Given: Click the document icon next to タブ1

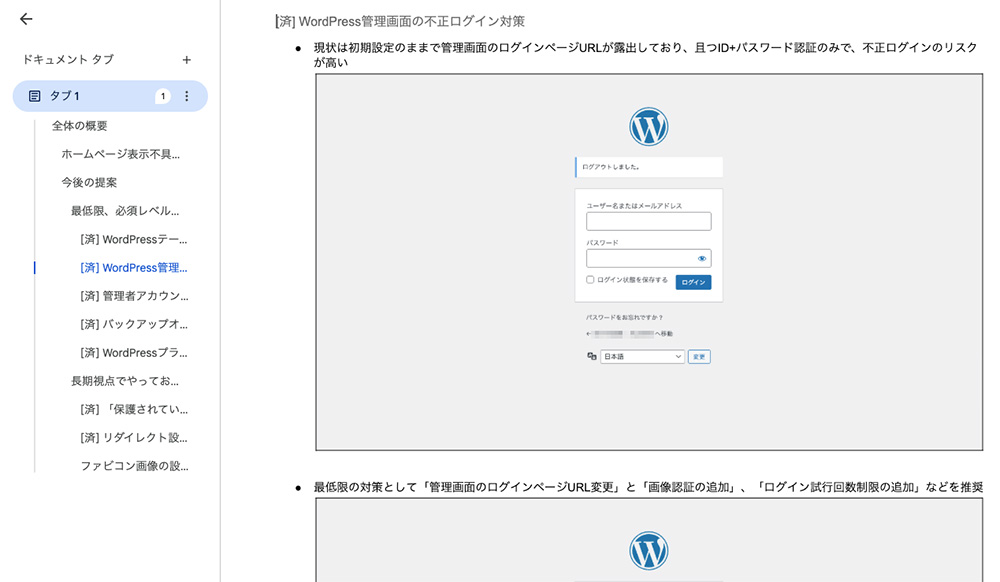Looking at the screenshot, I should [x=34, y=94].
